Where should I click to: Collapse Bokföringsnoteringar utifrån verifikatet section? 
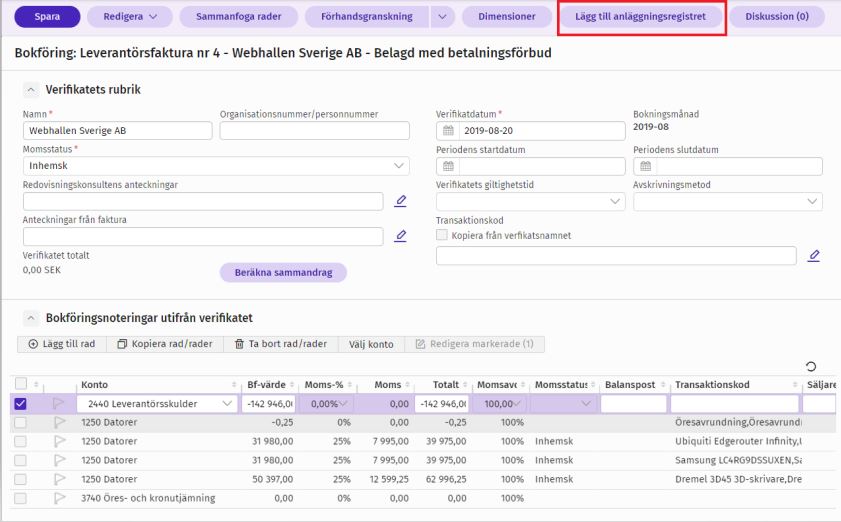coord(31,318)
